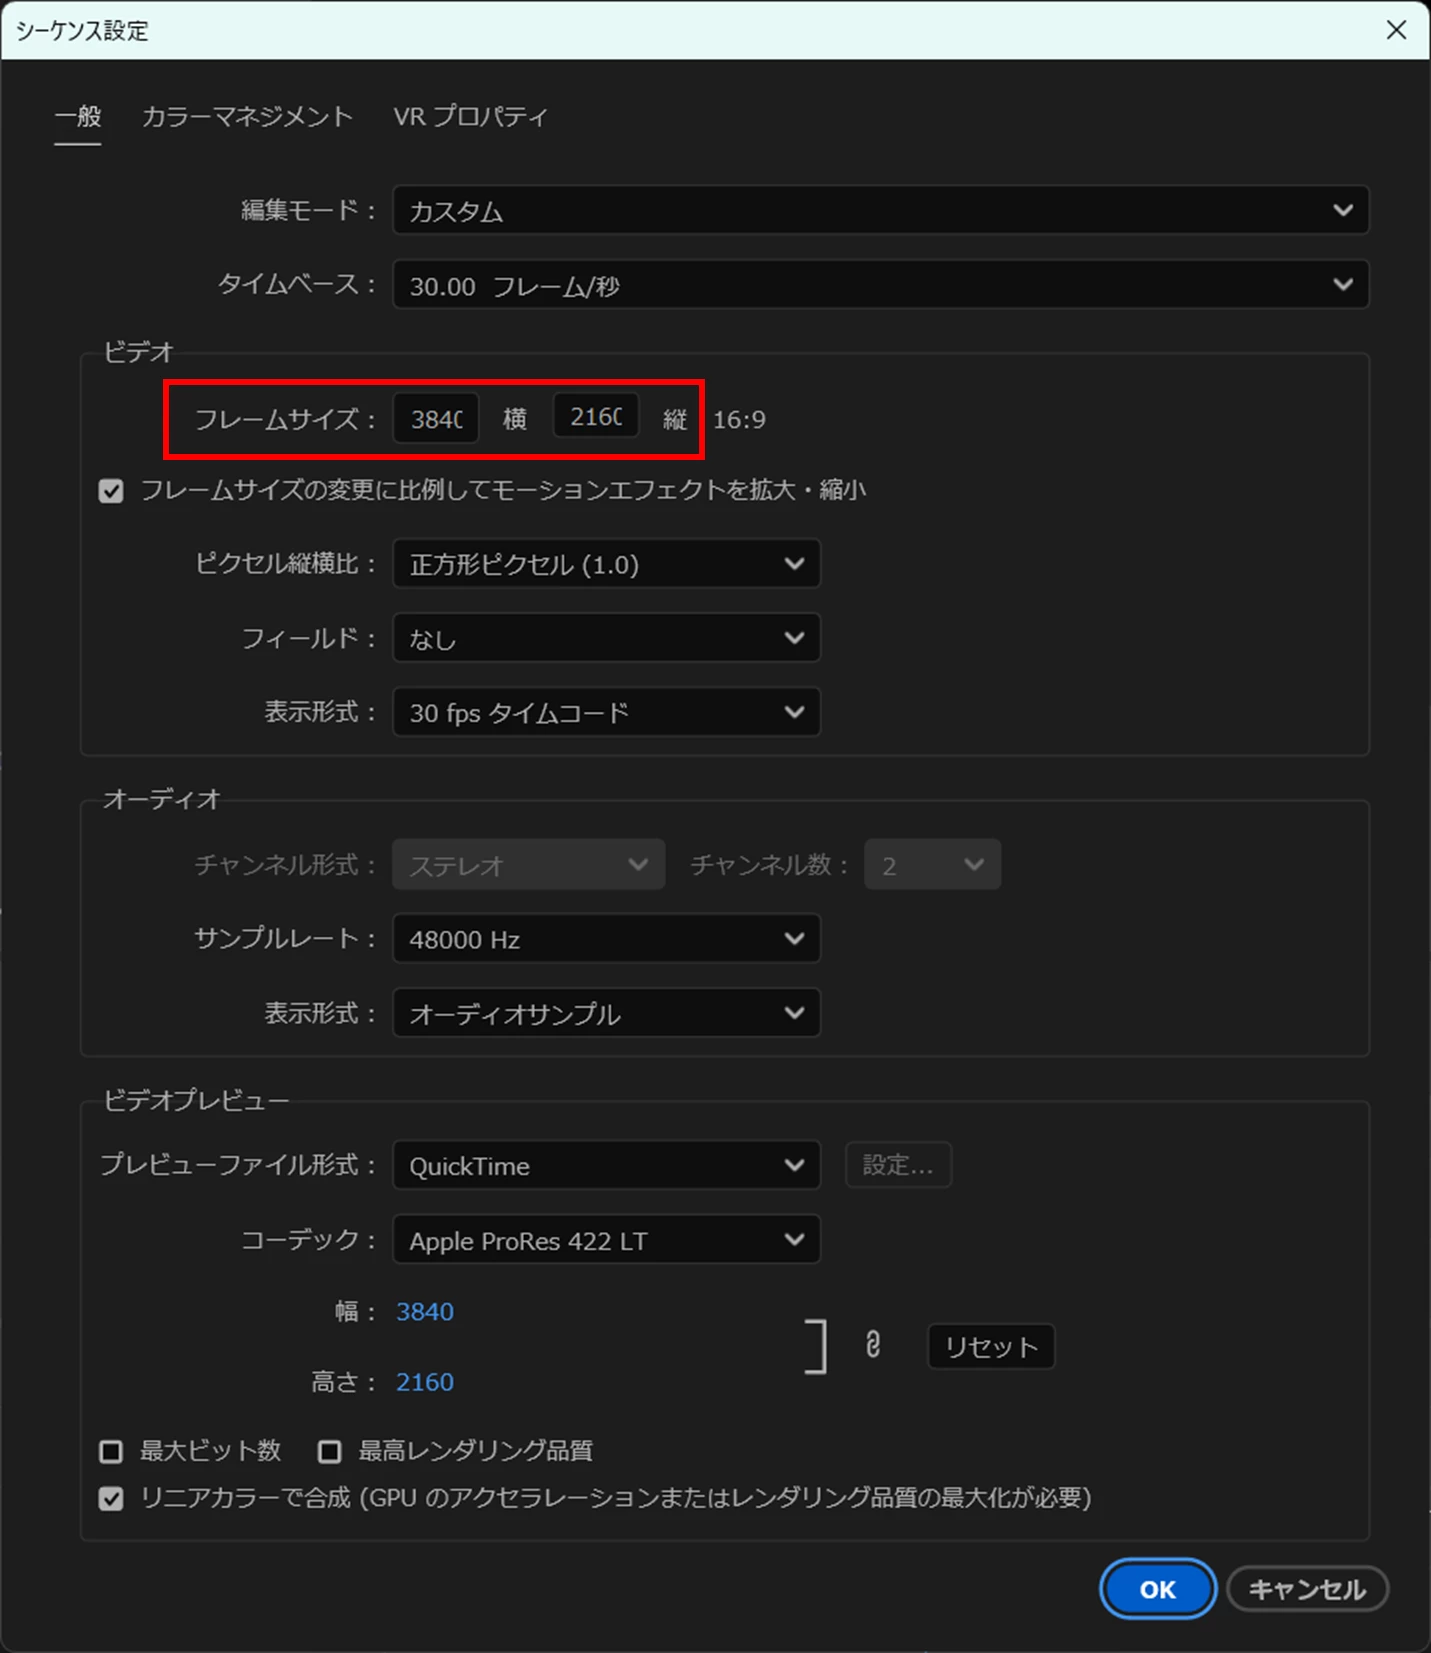Toggle フレームサイズの変更に比例してモーションエフェクトを拡大・縮小 checkbox
Screen dimensions: 1431x1653
(111, 491)
